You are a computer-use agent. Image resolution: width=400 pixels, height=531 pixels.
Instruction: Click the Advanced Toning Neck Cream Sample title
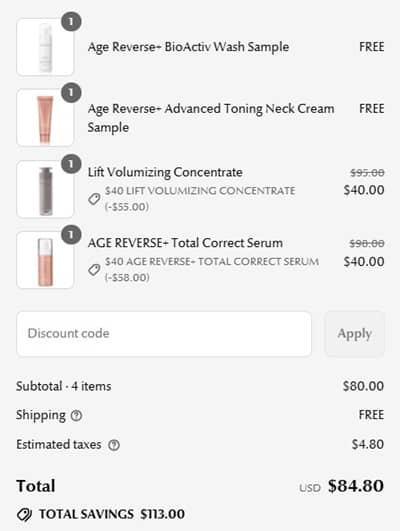[x=211, y=118]
